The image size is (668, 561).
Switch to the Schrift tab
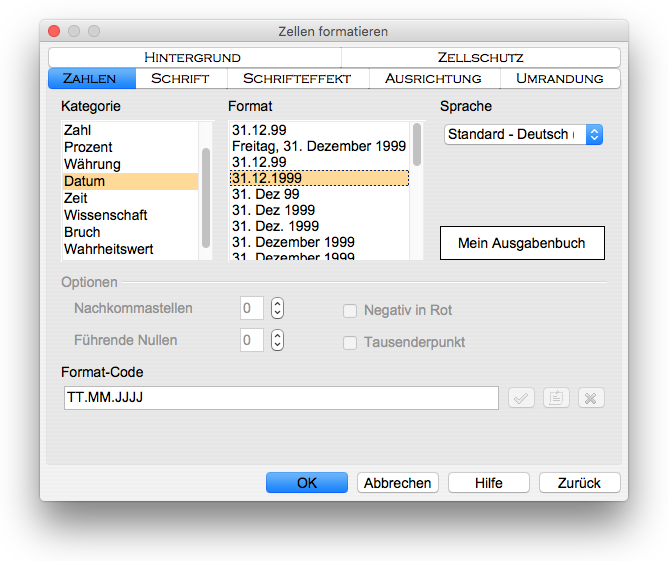[179, 78]
